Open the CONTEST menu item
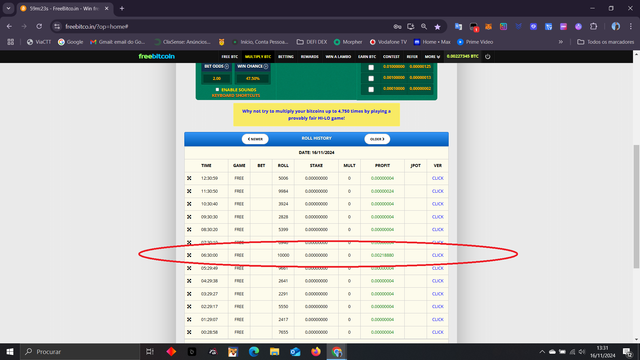 391,57
